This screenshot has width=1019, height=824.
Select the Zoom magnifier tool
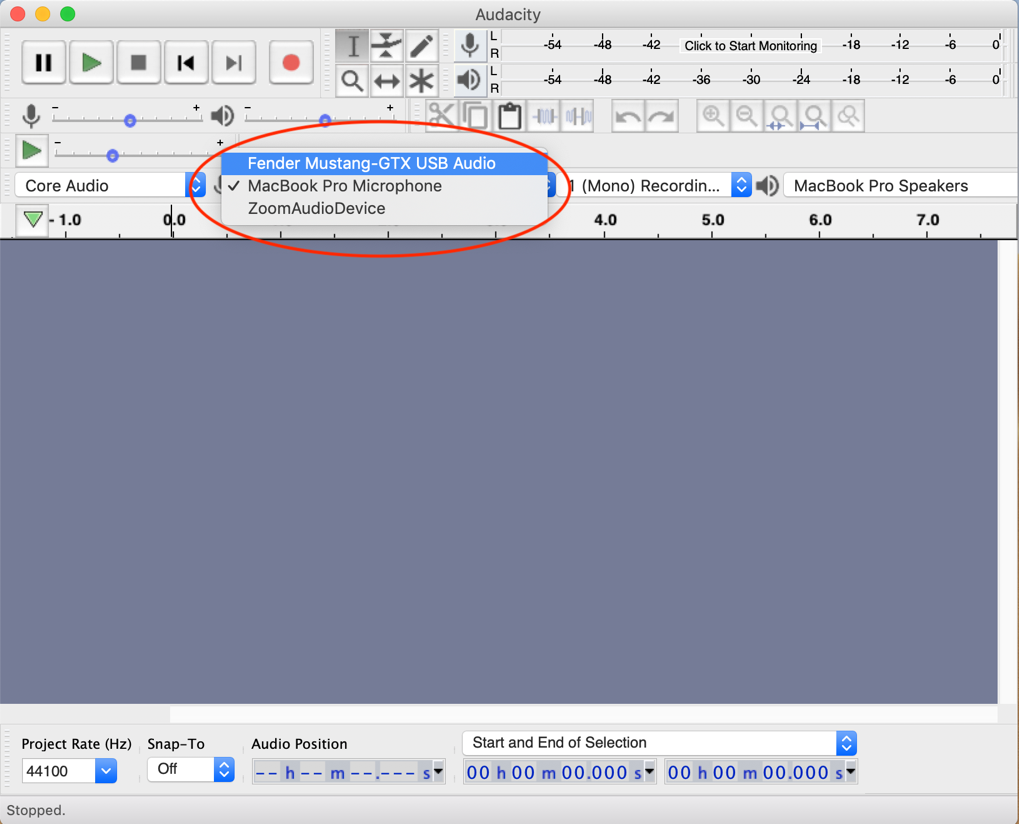pyautogui.click(x=353, y=81)
